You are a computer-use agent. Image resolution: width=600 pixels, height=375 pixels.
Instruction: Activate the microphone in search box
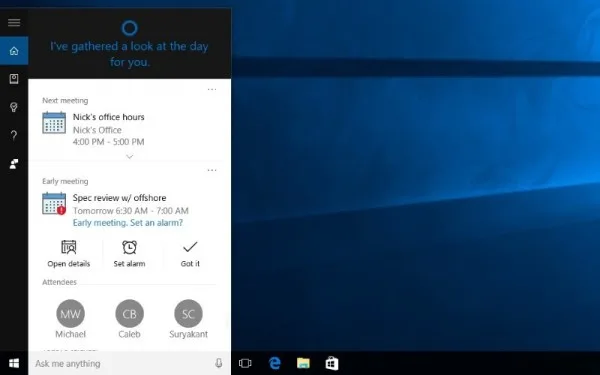coord(218,363)
